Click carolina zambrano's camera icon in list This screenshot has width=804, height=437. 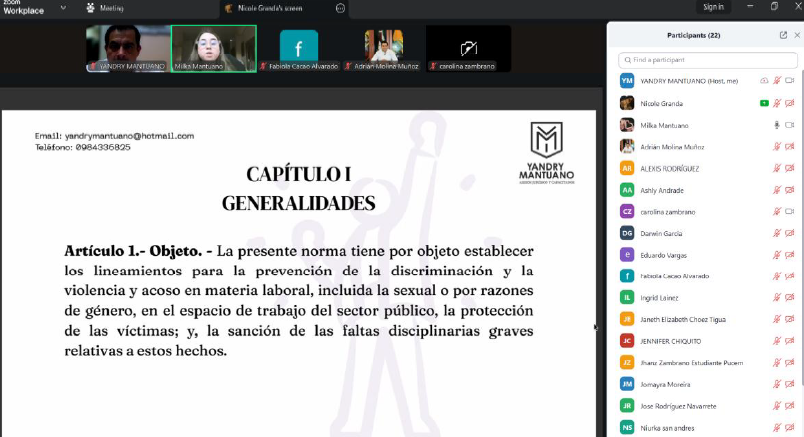point(789,211)
